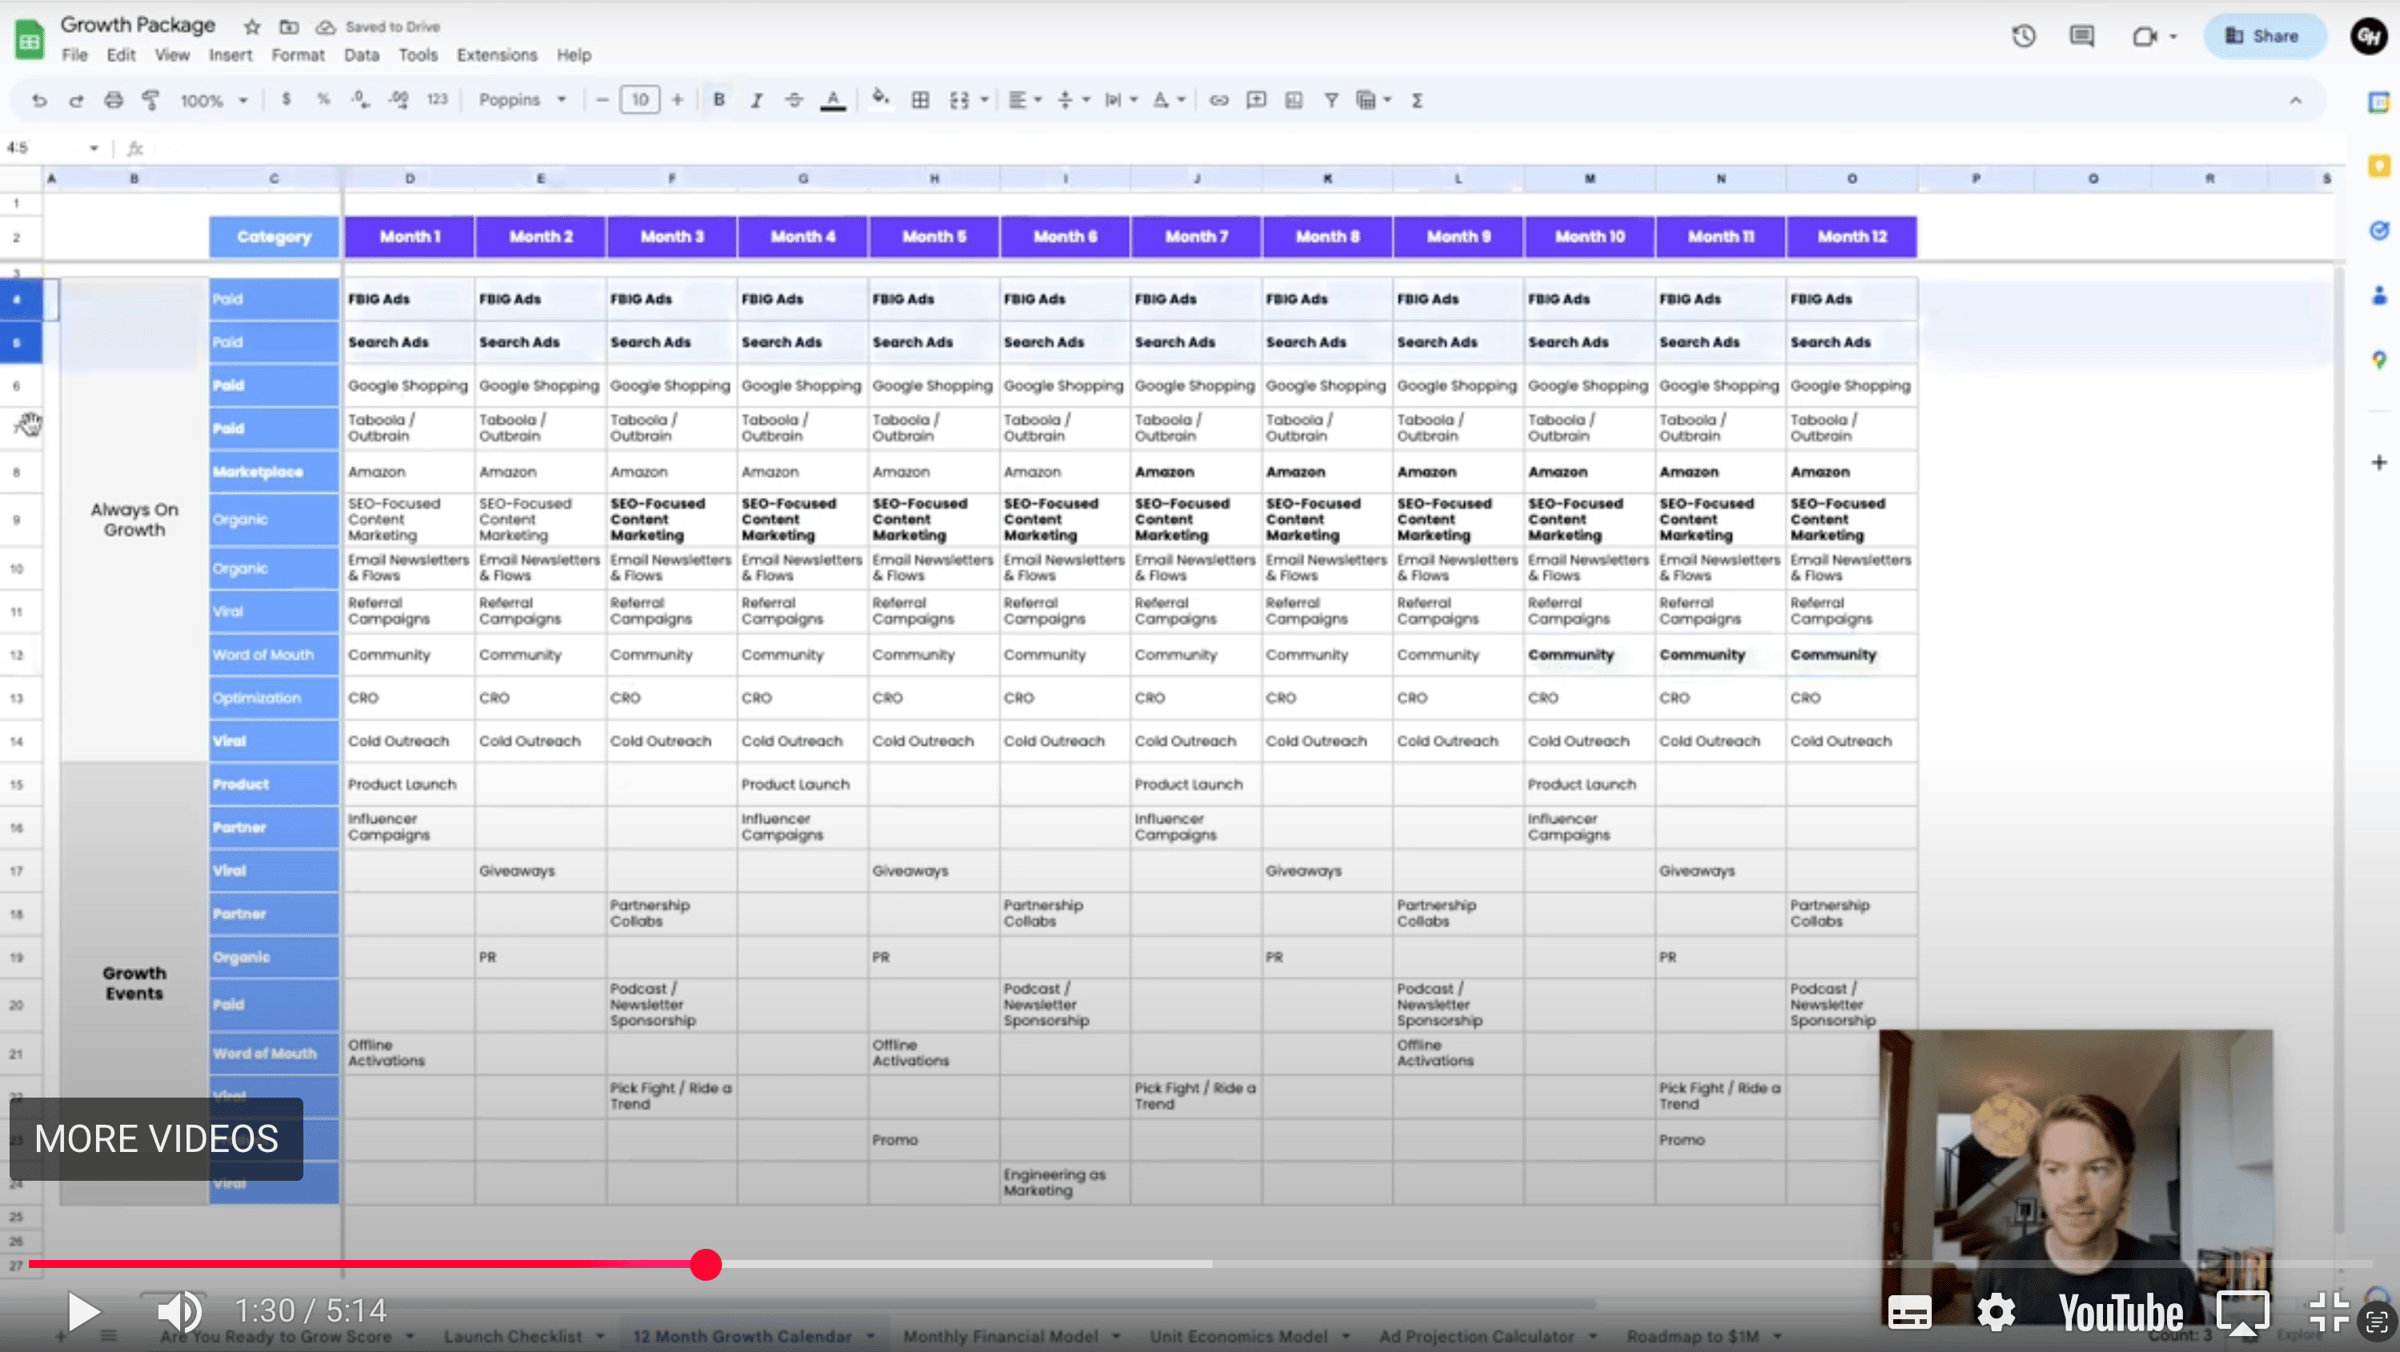Click the Google account avatar

point(2368,37)
